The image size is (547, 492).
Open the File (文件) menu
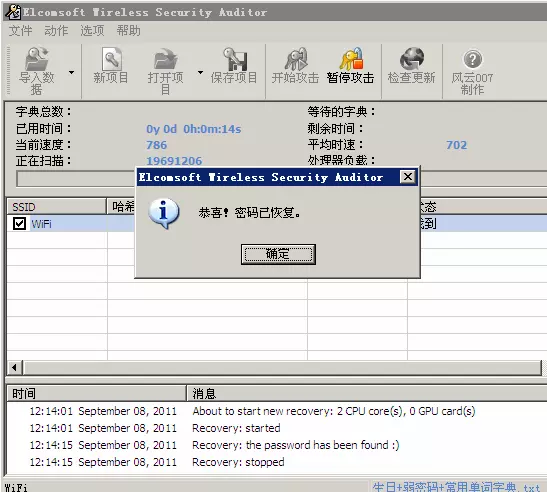click(x=20, y=31)
